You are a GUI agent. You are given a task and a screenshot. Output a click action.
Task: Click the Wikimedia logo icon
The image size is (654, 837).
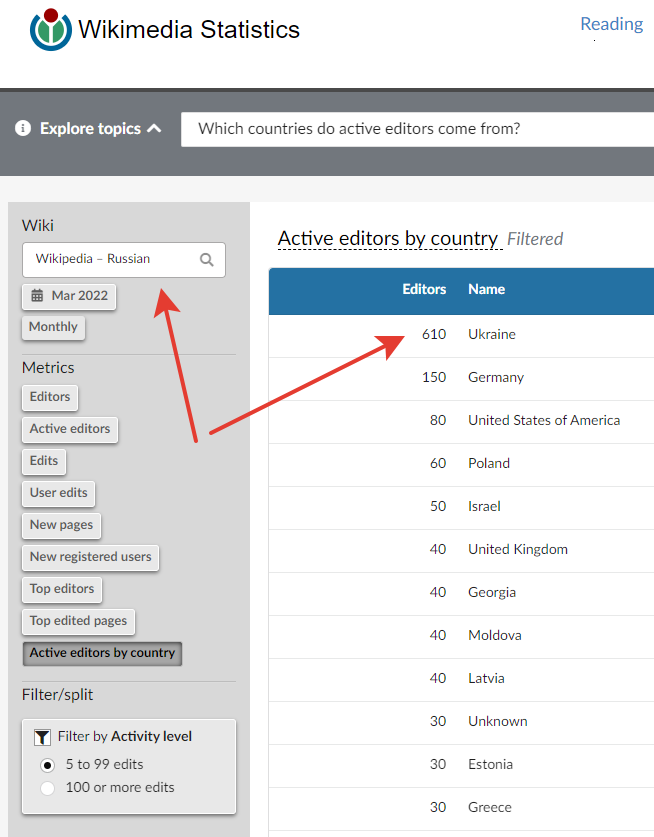tap(51, 29)
